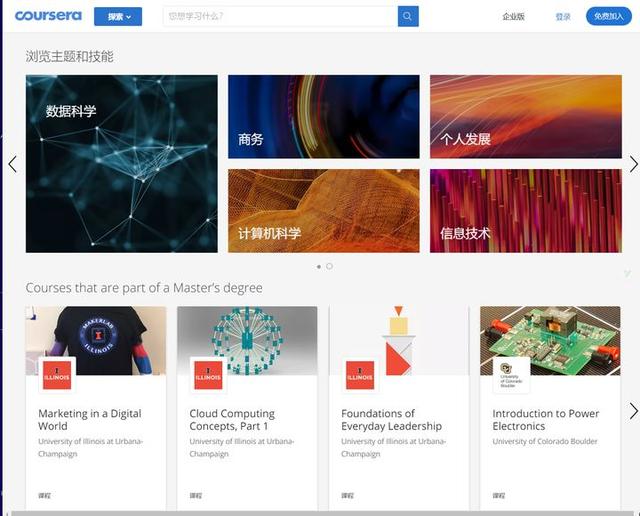Go to next topics carousel arrow
This screenshot has width=640, height=516.
coord(633,164)
